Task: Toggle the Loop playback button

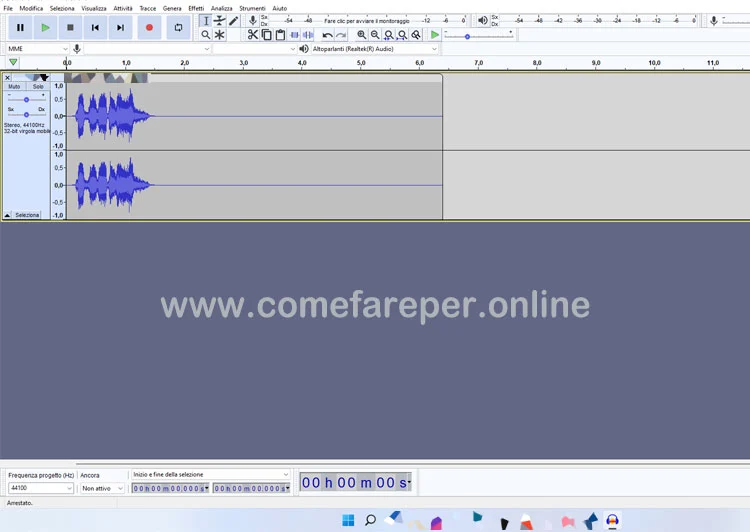Action: (x=178, y=28)
